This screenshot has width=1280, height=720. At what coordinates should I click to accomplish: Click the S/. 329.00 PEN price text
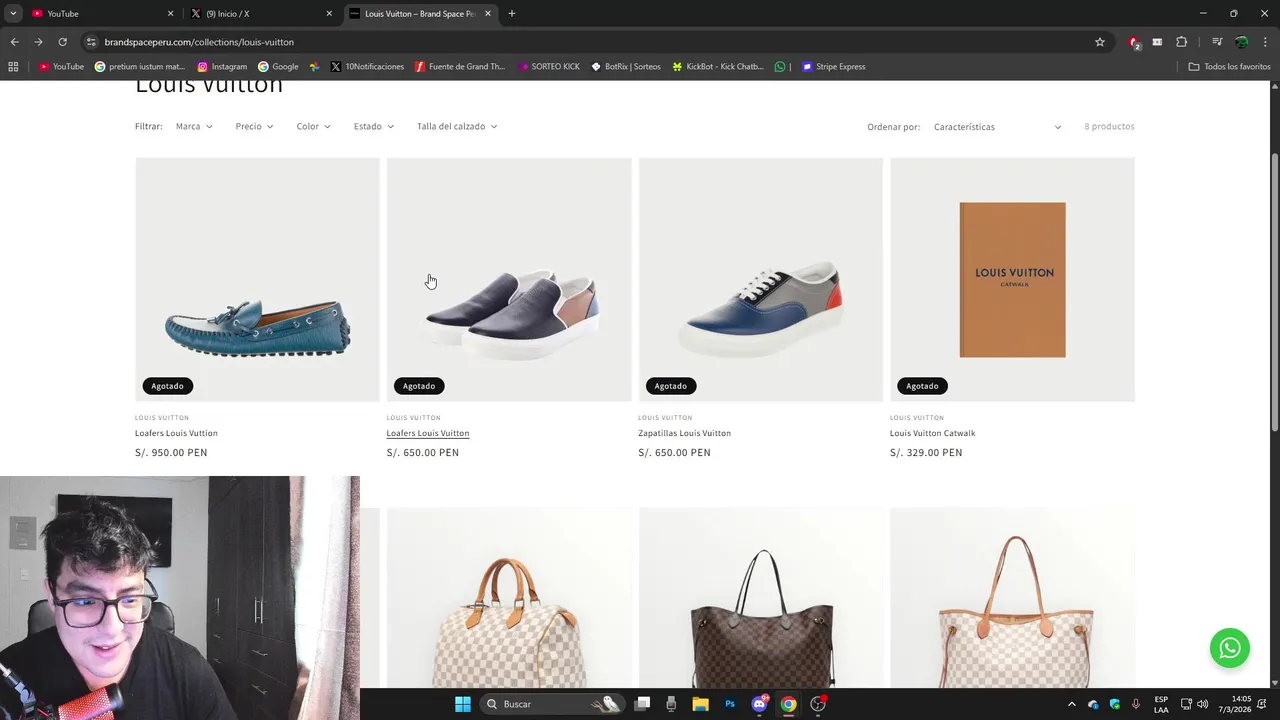pos(926,453)
